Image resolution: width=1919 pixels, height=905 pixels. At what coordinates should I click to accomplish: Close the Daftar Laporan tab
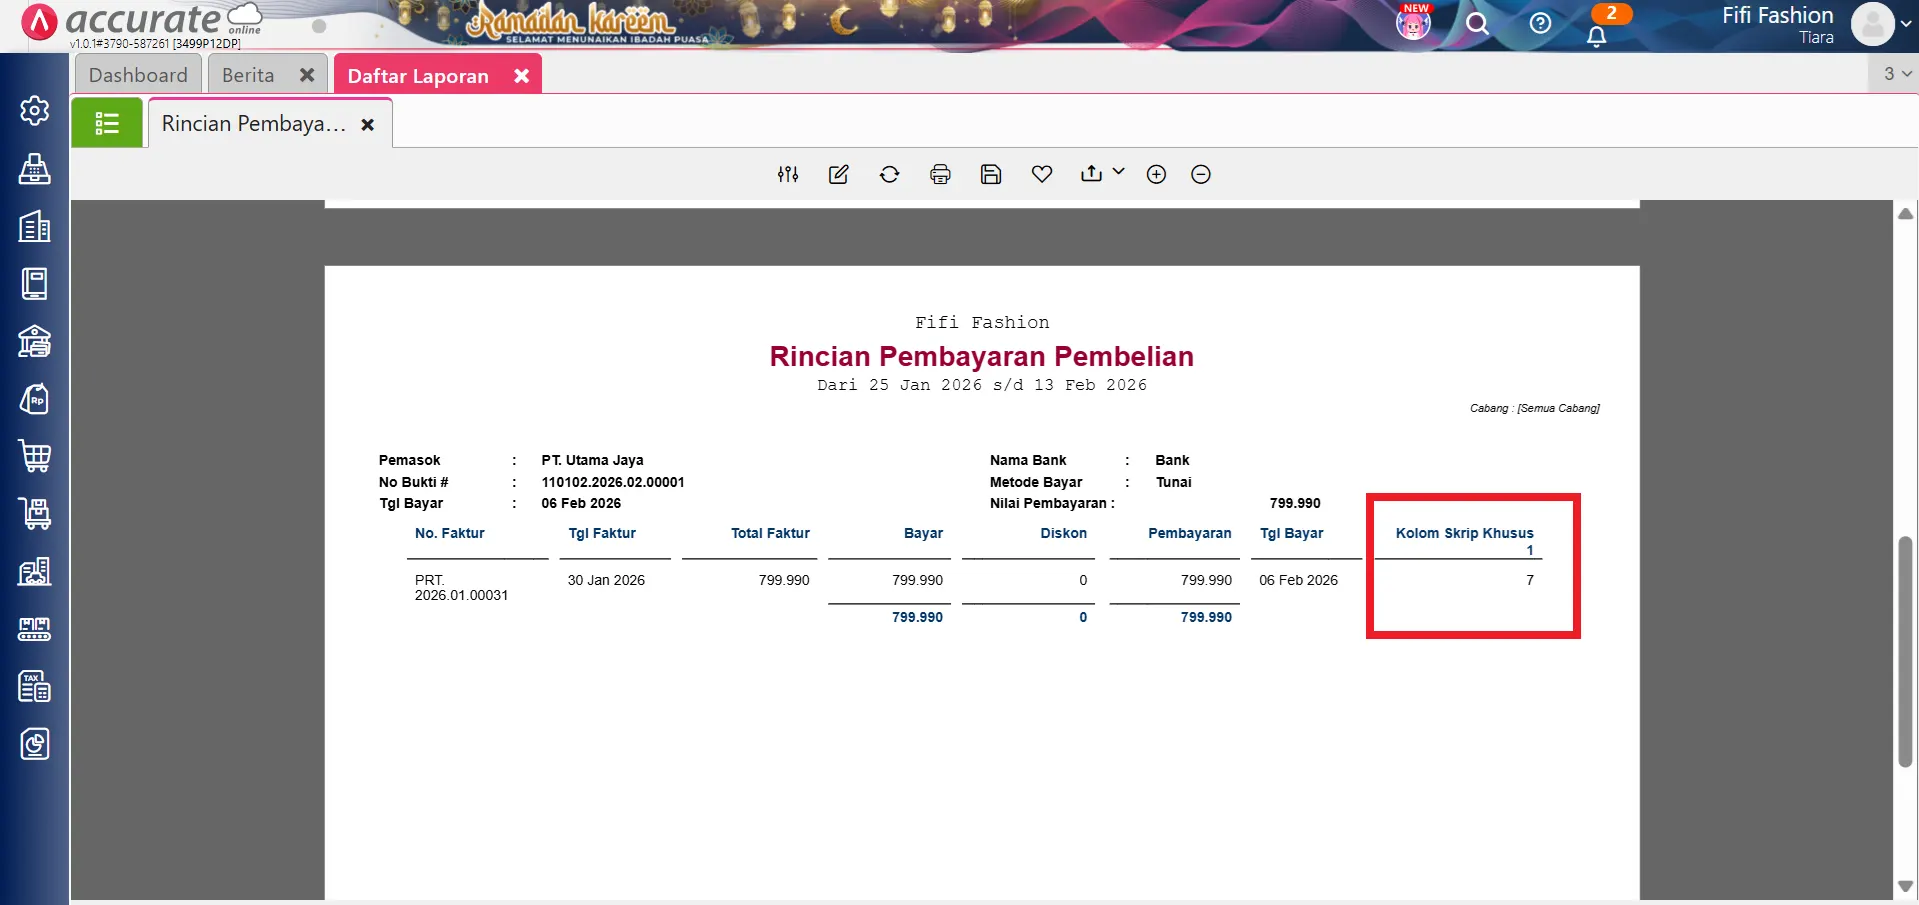point(521,76)
